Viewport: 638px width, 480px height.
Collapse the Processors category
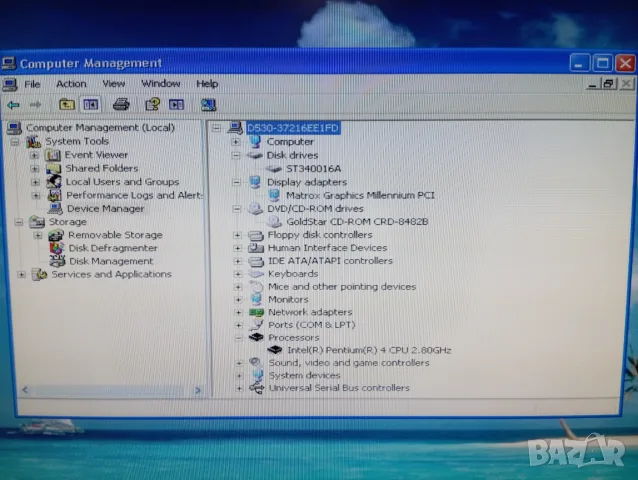(x=239, y=338)
